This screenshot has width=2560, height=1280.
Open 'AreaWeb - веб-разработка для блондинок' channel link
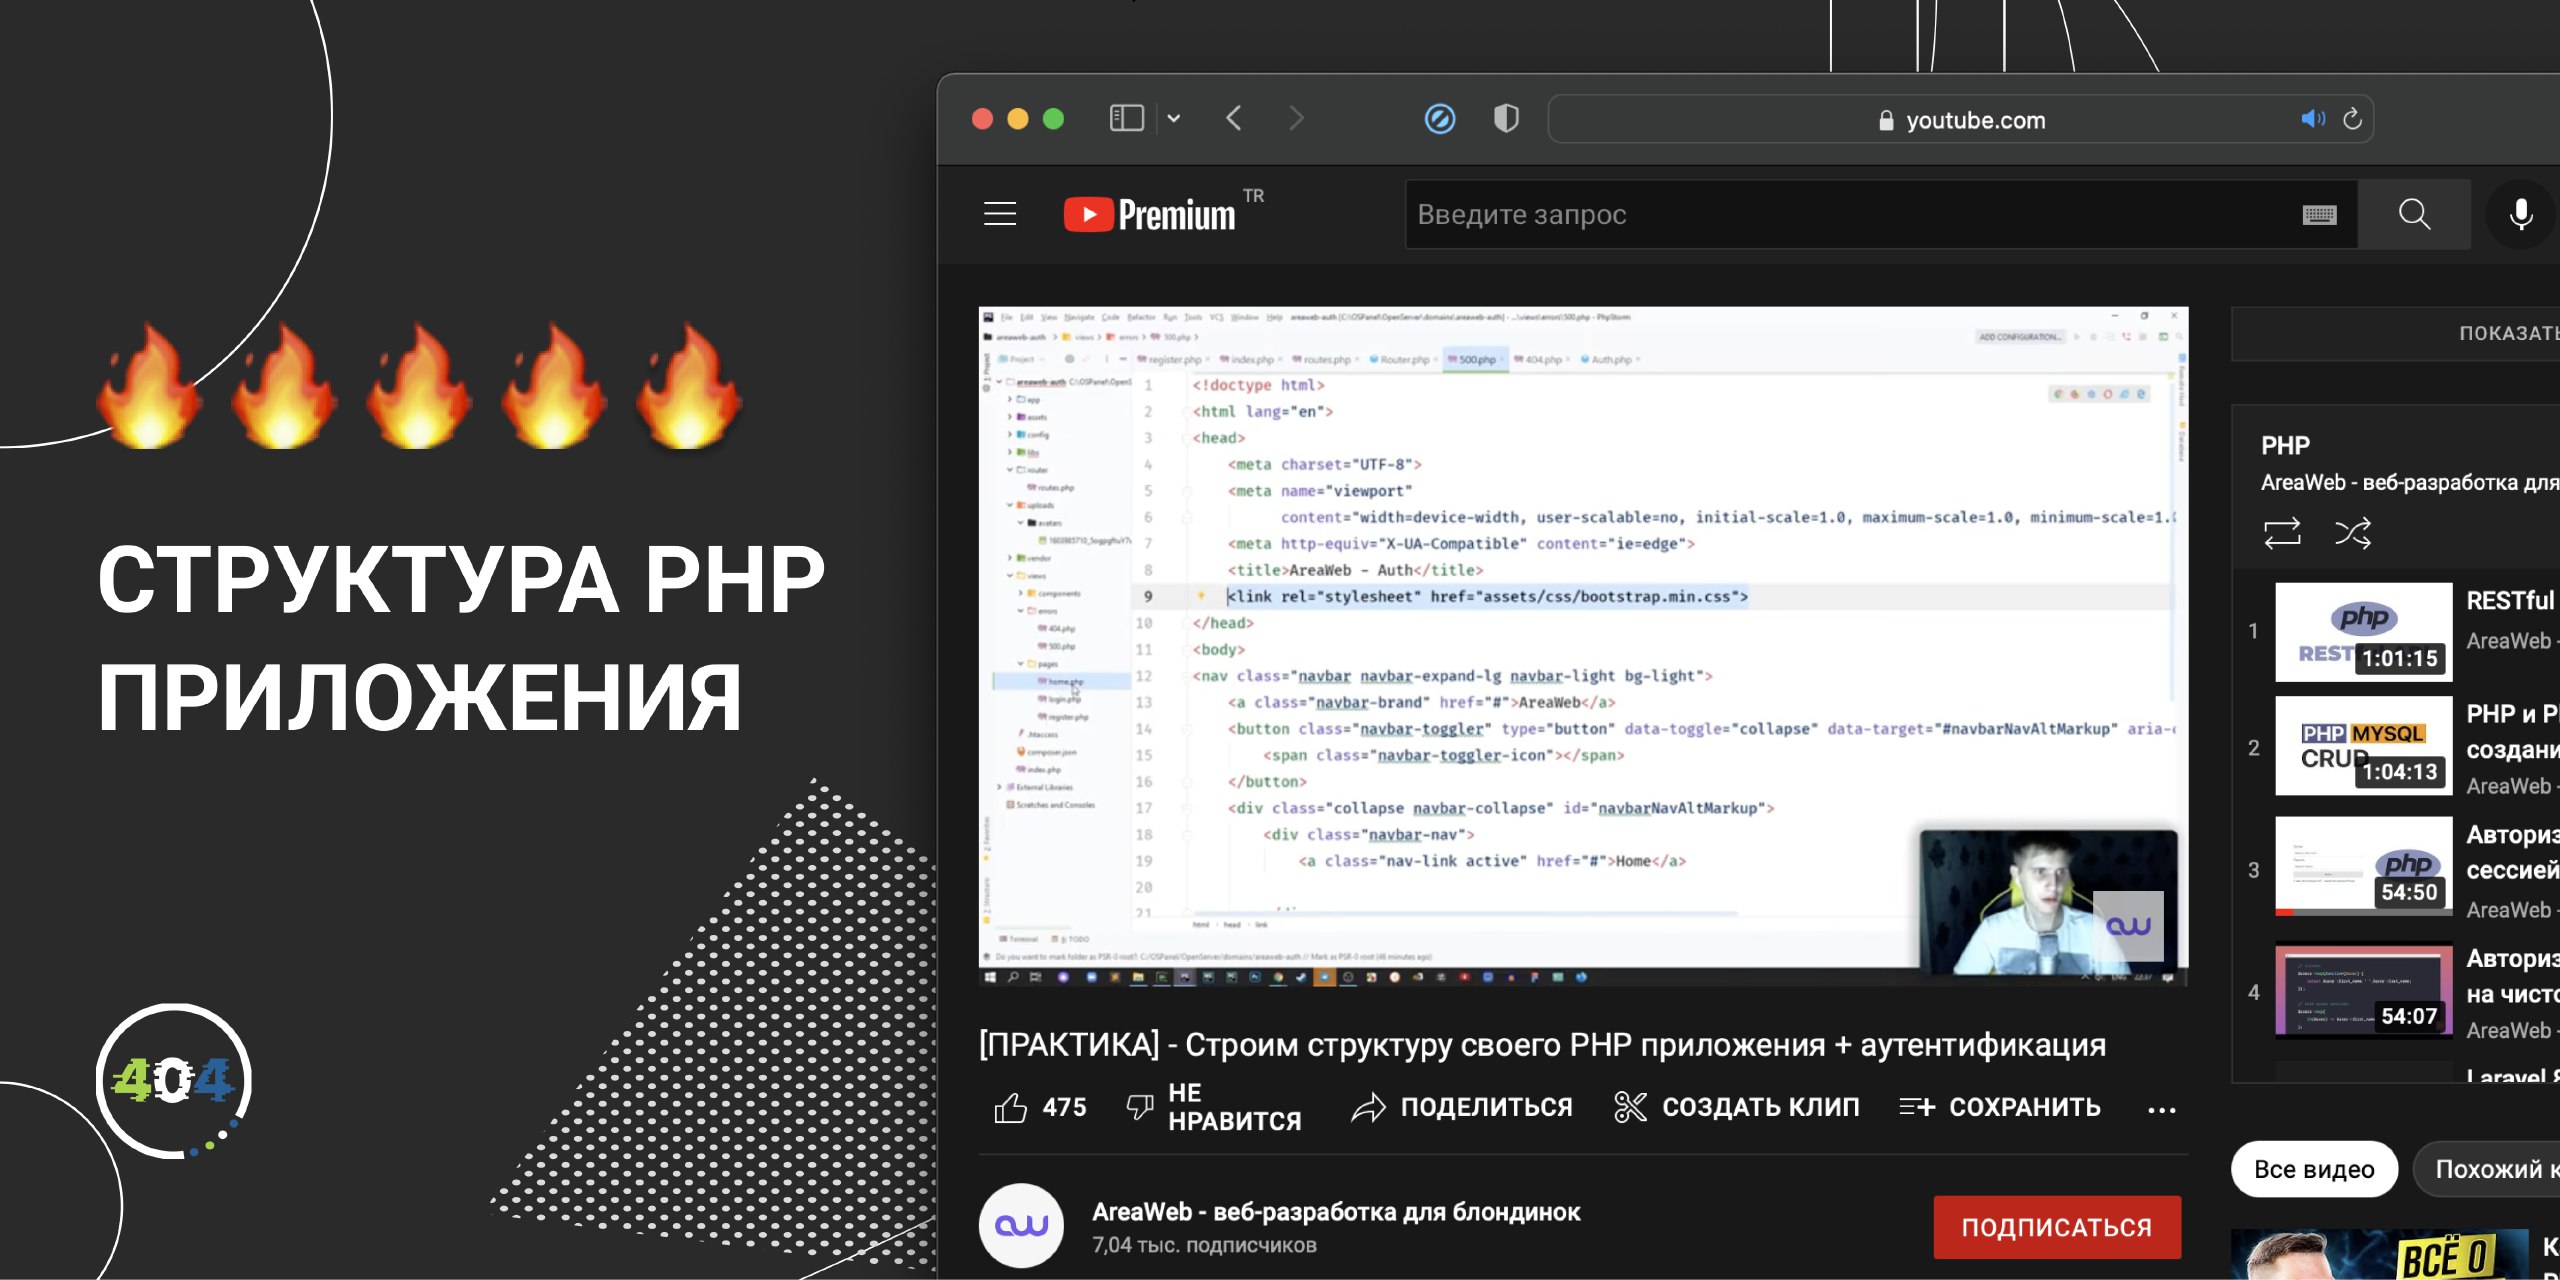(1336, 1212)
